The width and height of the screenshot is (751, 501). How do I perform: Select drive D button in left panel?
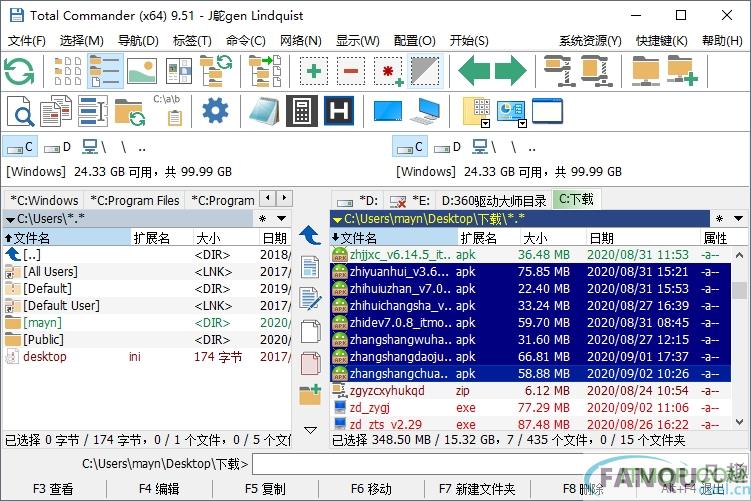(x=57, y=147)
